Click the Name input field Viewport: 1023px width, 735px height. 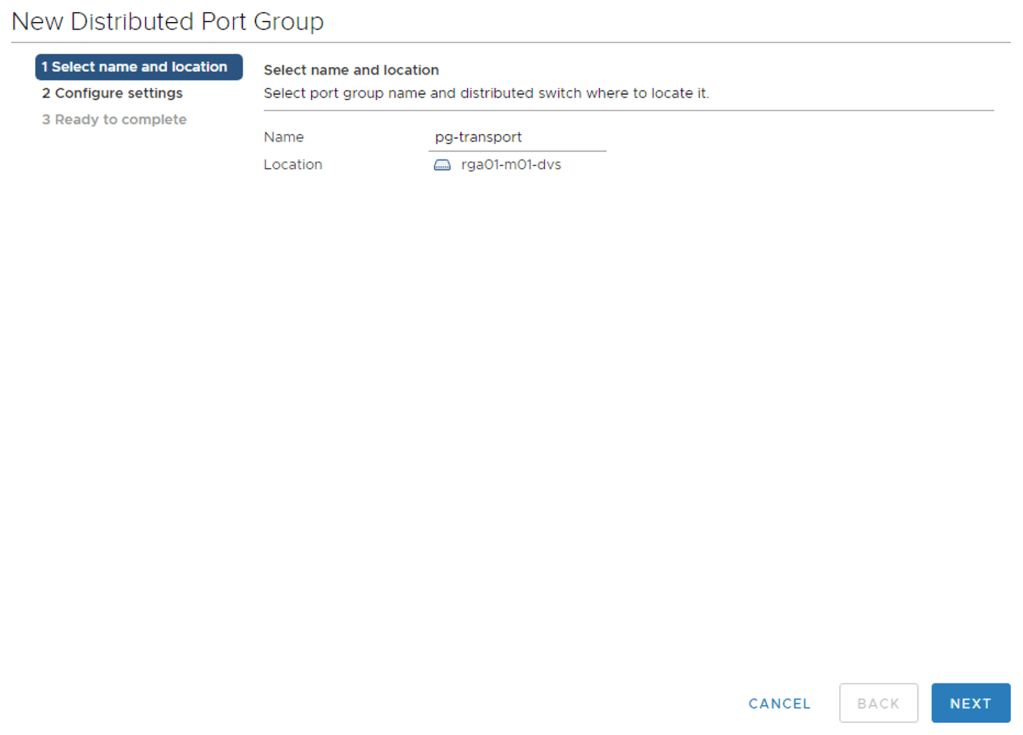pyautogui.click(x=516, y=137)
